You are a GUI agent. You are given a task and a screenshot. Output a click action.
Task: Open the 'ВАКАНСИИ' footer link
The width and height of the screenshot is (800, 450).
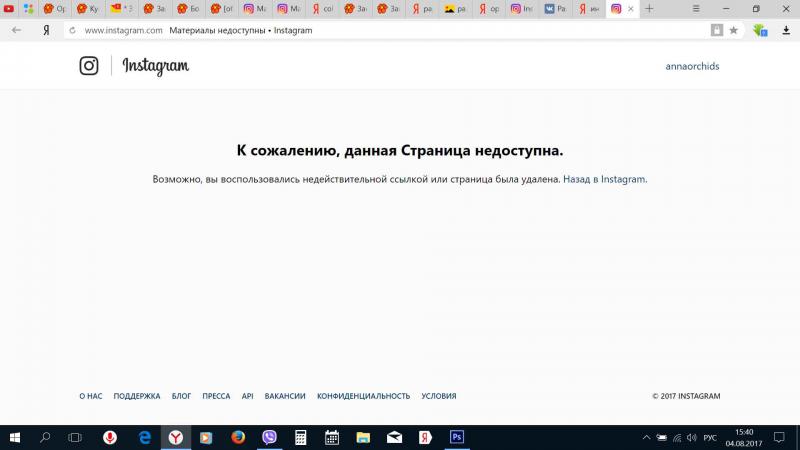(285, 396)
